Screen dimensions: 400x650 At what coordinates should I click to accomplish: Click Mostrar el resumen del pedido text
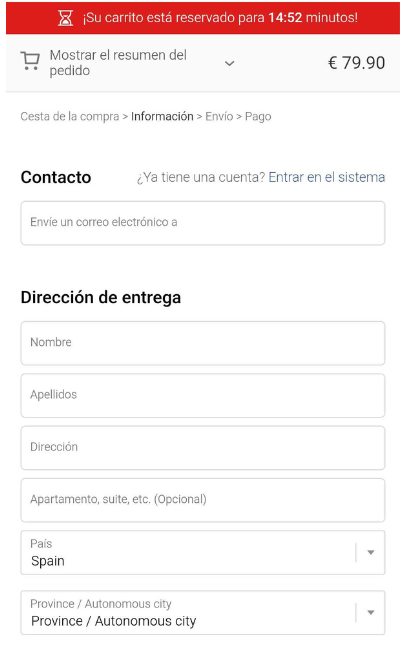pos(118,63)
